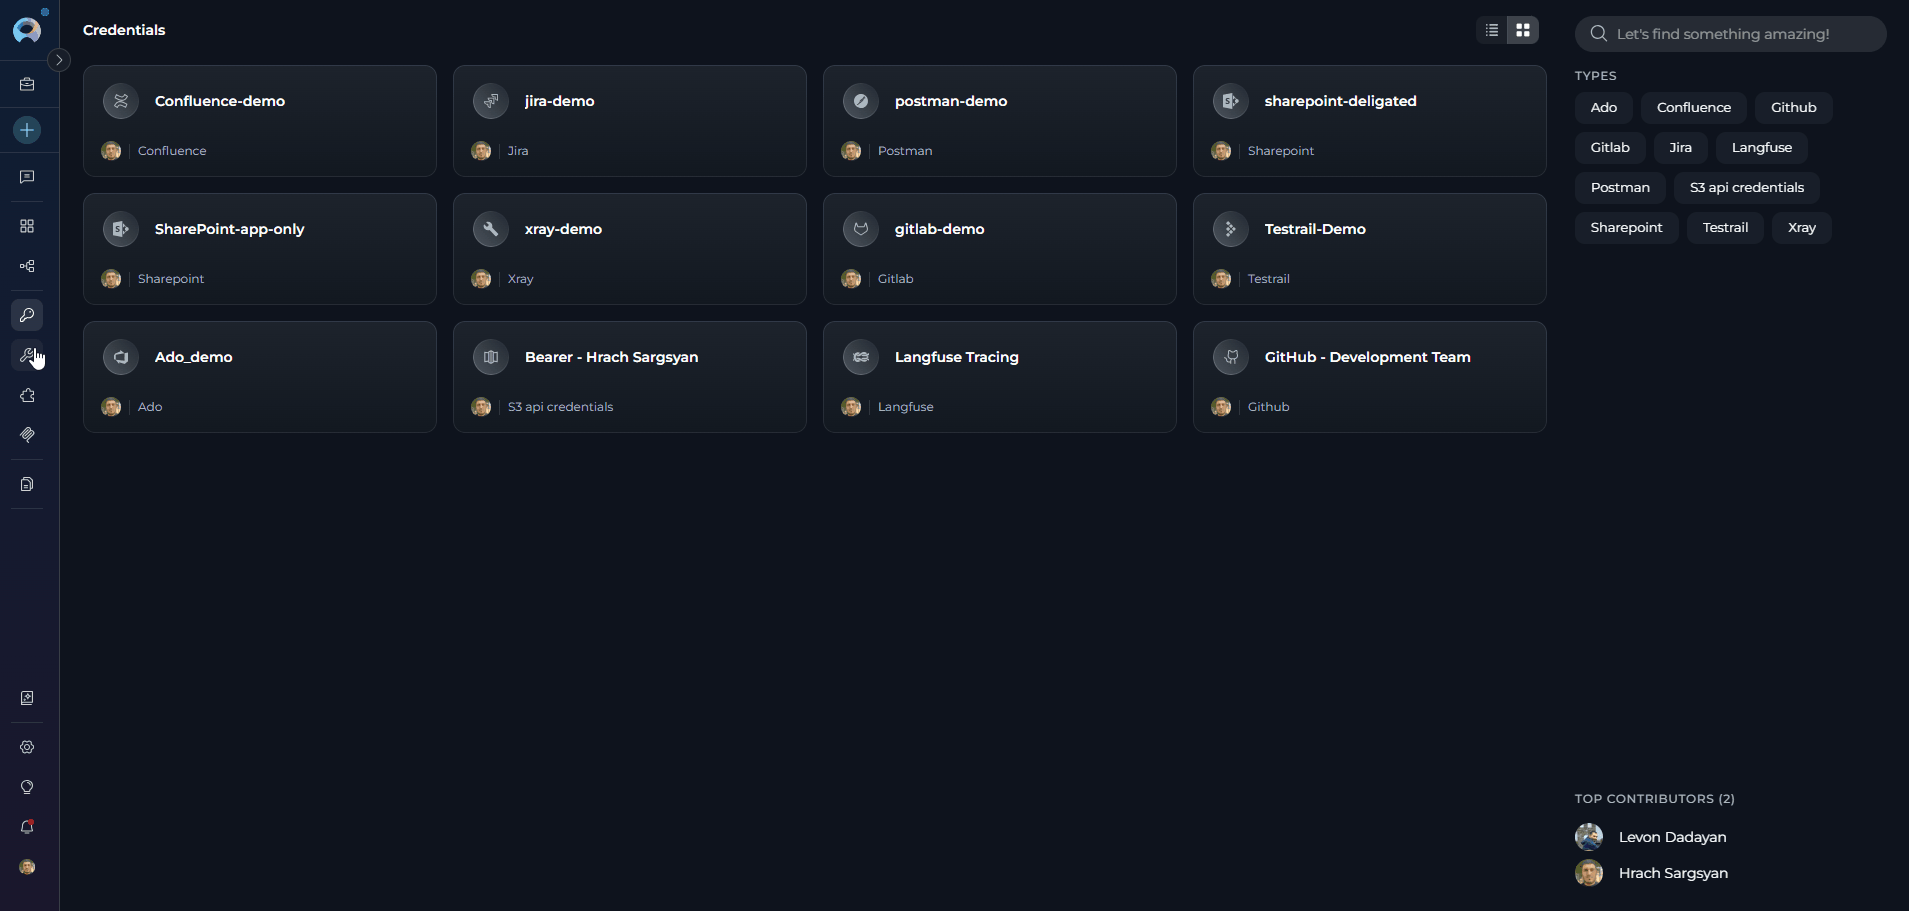Click the 'Github' label on GitHub card
Screen dimensions: 1909x911
tap(1269, 407)
